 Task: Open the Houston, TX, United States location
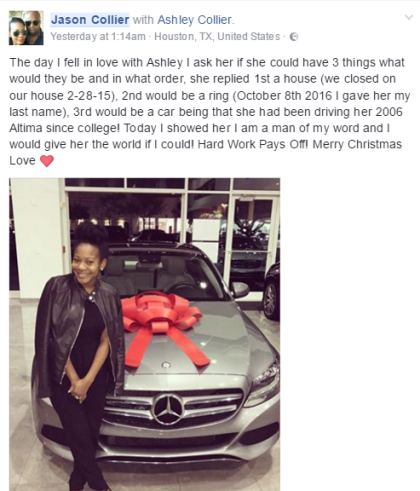pyautogui.click(x=217, y=36)
